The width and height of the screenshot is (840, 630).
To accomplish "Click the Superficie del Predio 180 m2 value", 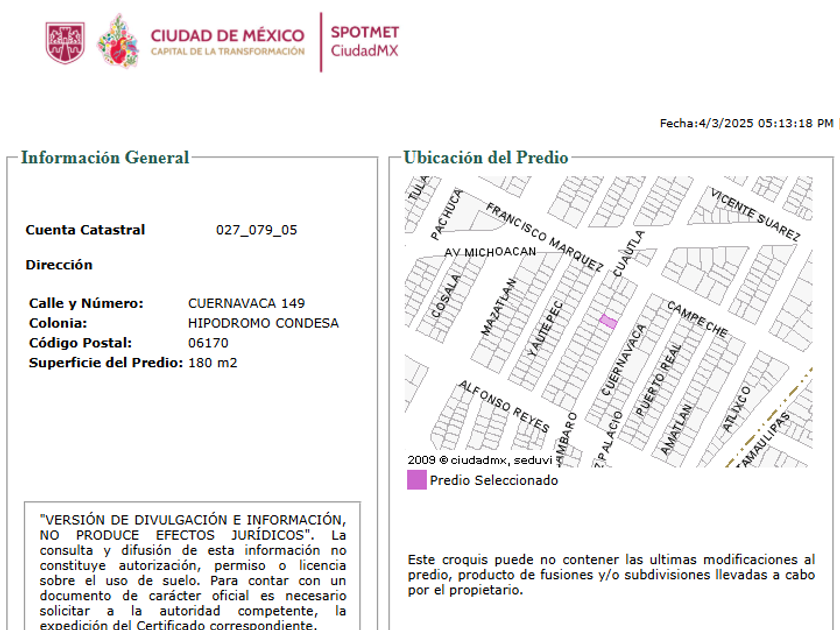I will point(212,363).
